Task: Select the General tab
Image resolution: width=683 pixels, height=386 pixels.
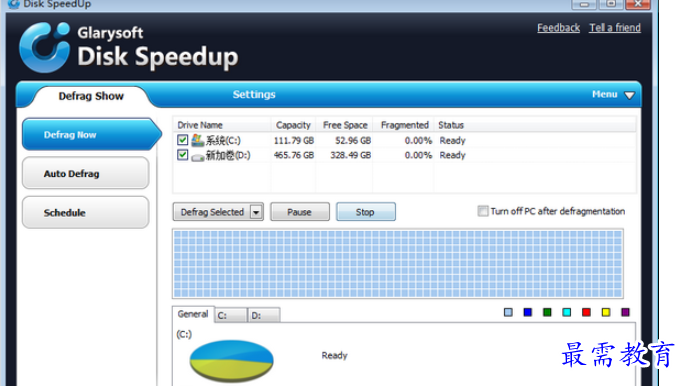Action: point(193,314)
